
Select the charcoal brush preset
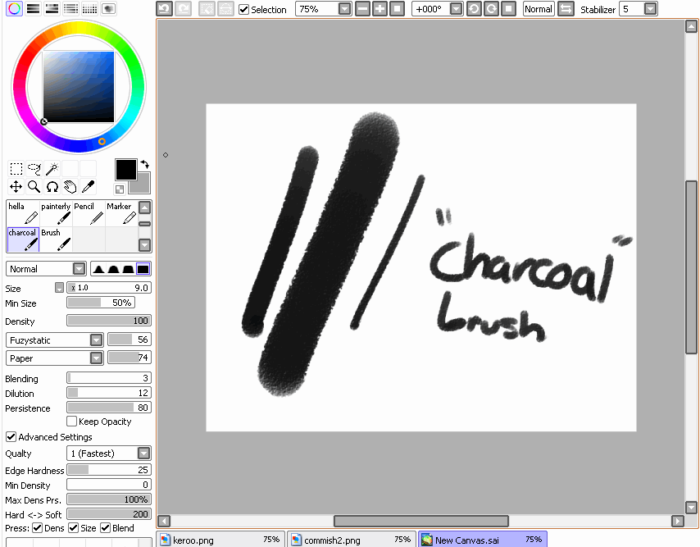(x=23, y=239)
